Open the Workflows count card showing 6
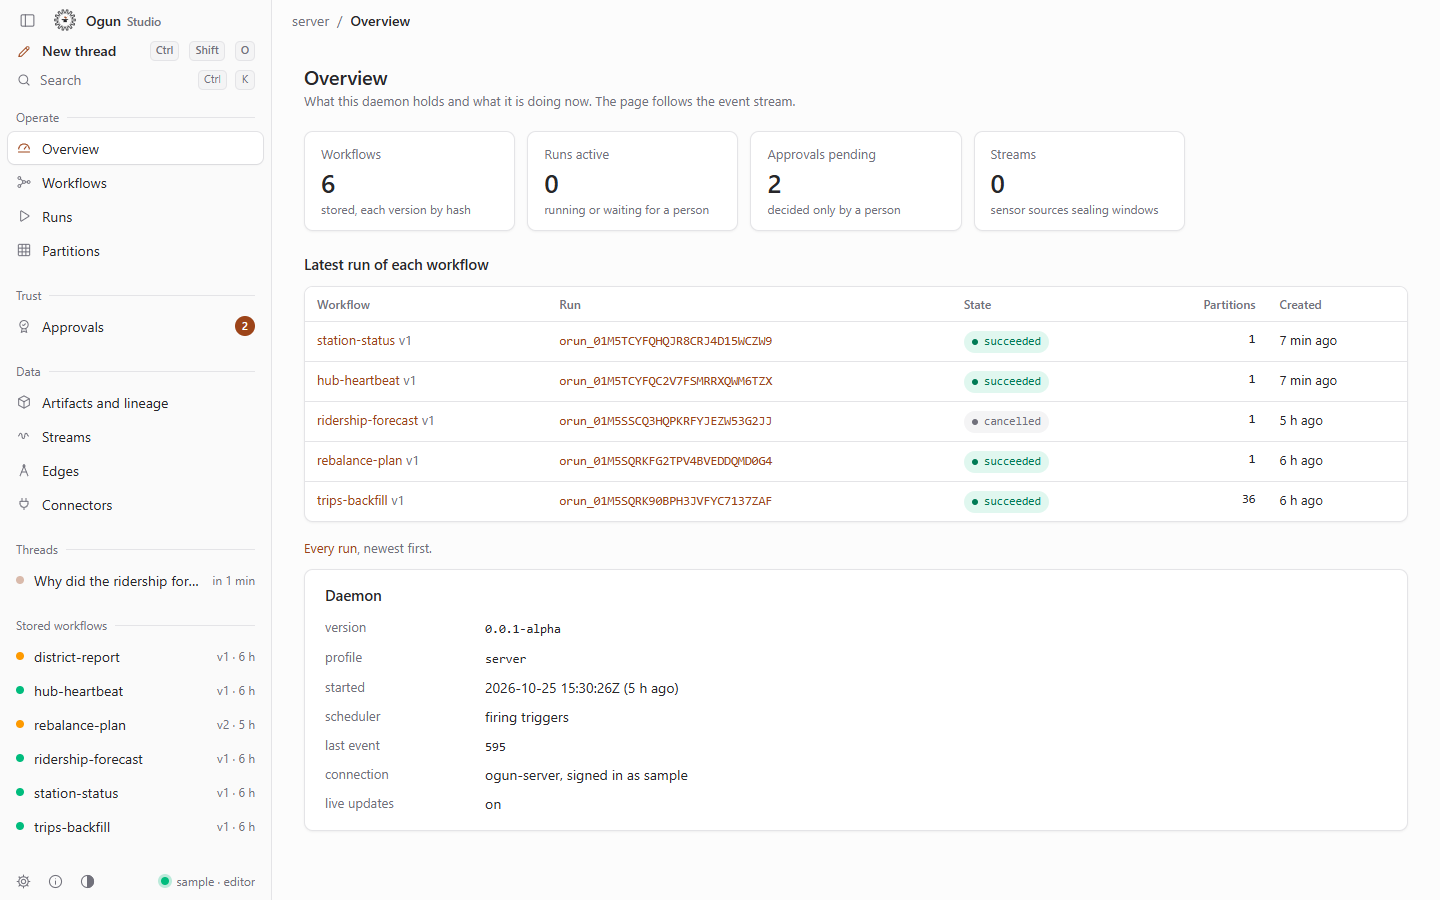 tap(409, 181)
